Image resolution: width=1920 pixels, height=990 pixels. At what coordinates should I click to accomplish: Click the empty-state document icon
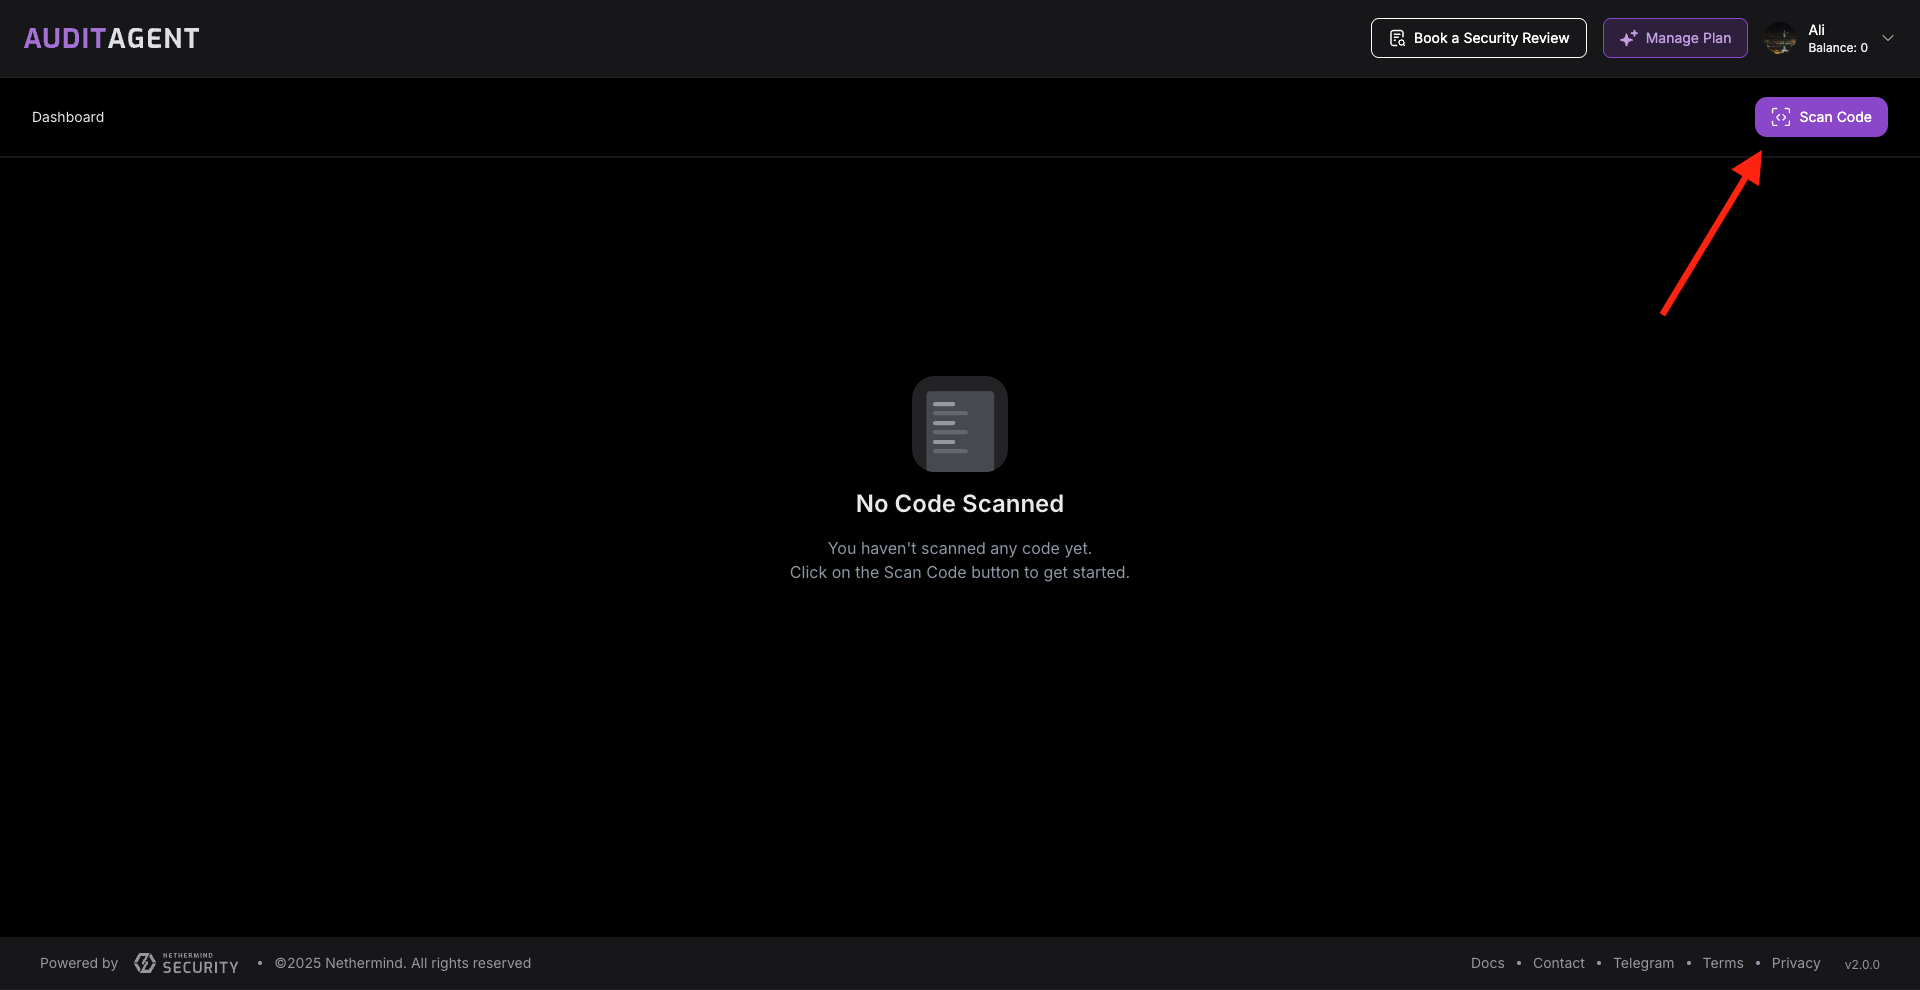(959, 424)
